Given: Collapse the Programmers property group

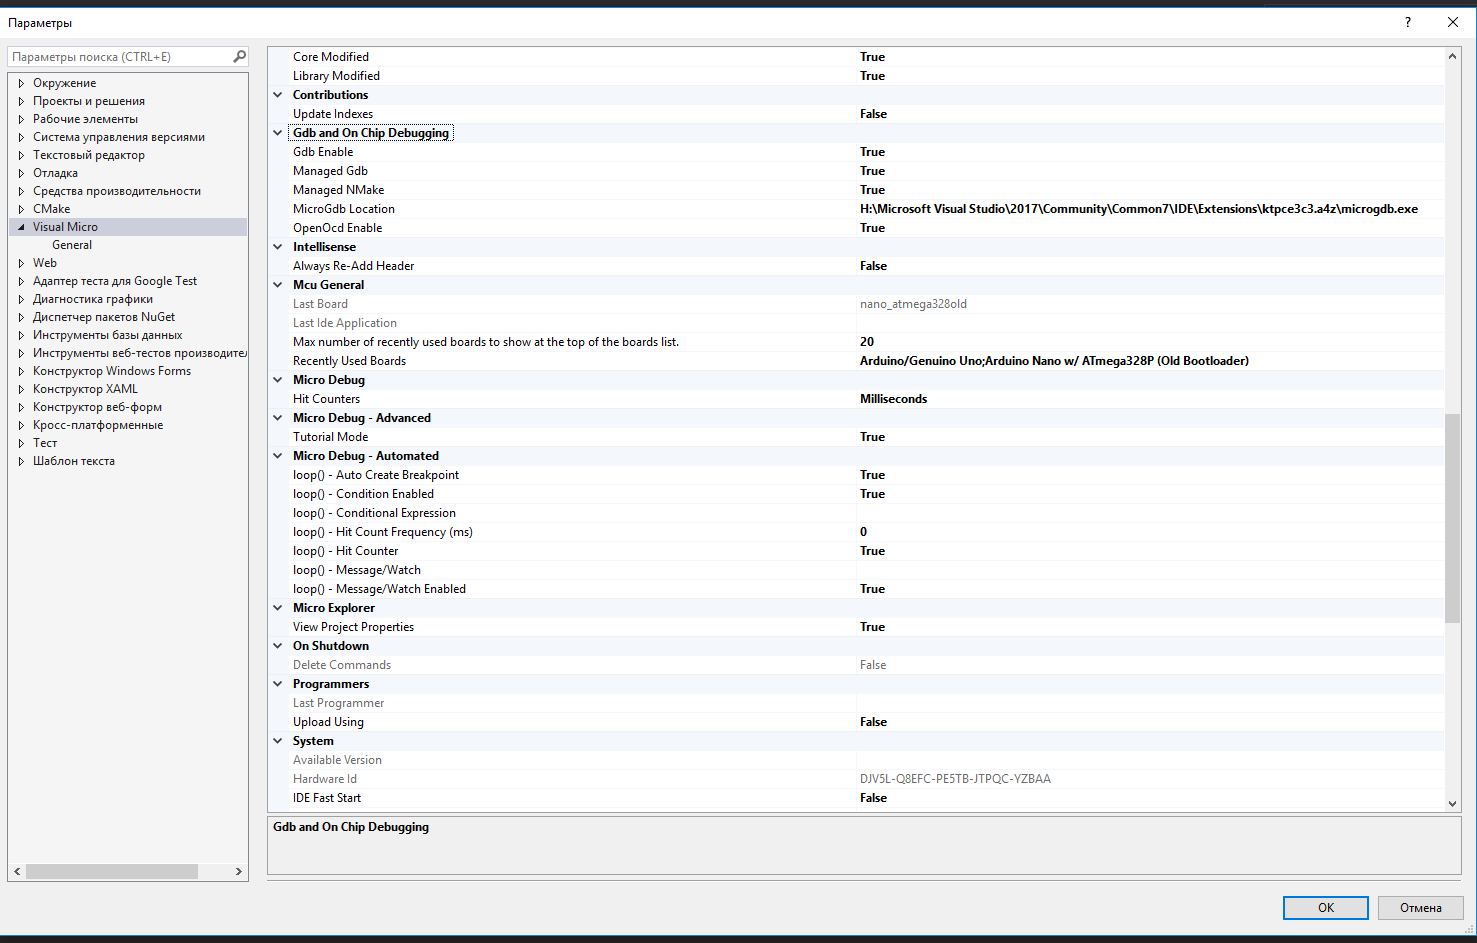Looking at the screenshot, I should [278, 684].
